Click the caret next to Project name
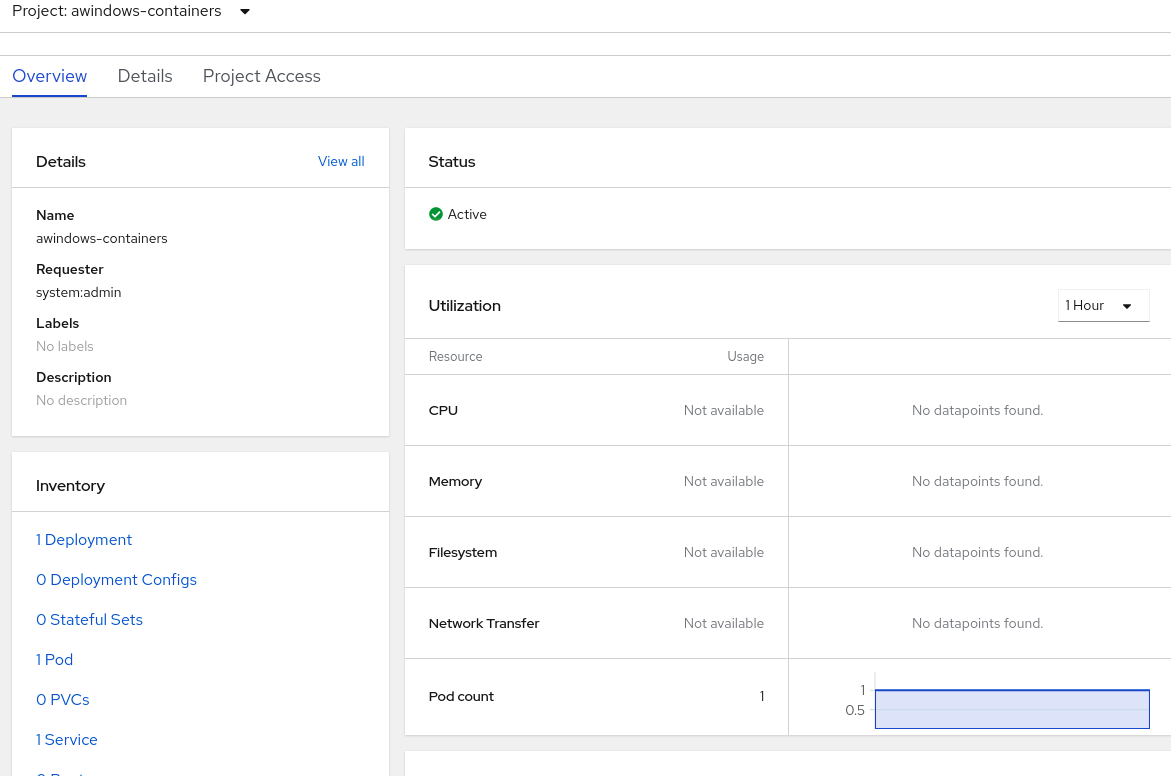1171x776 pixels. pos(243,11)
